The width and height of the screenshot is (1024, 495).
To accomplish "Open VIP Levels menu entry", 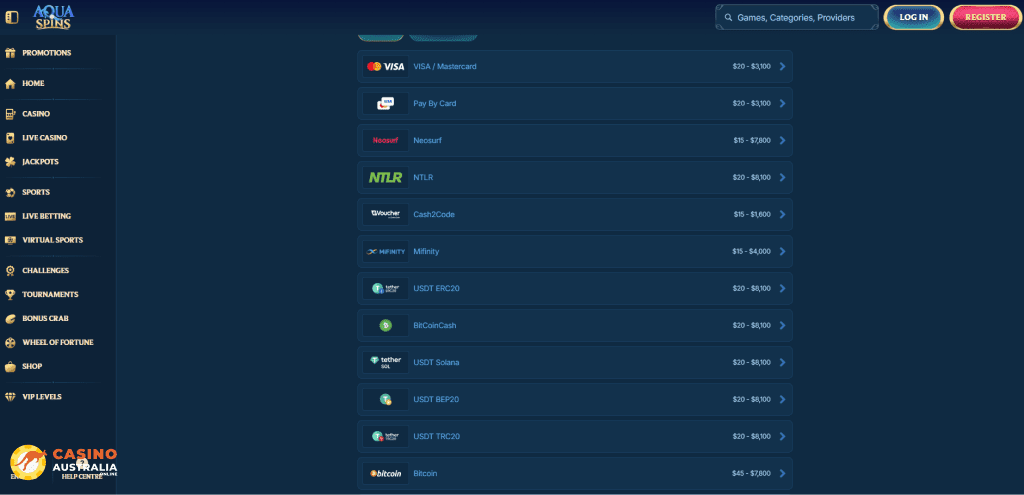I will [42, 396].
